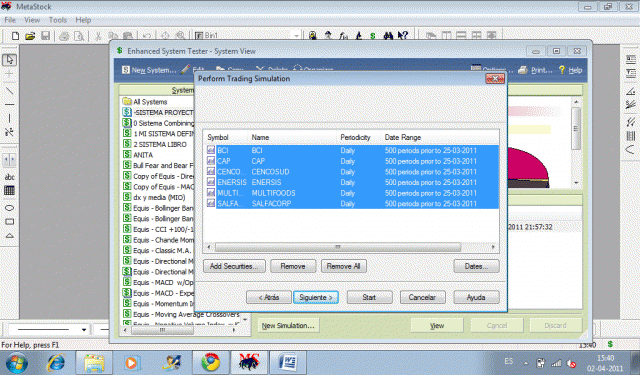Viewport: 640px width, 375px height.
Task: Open the File menu
Action: 10,20
